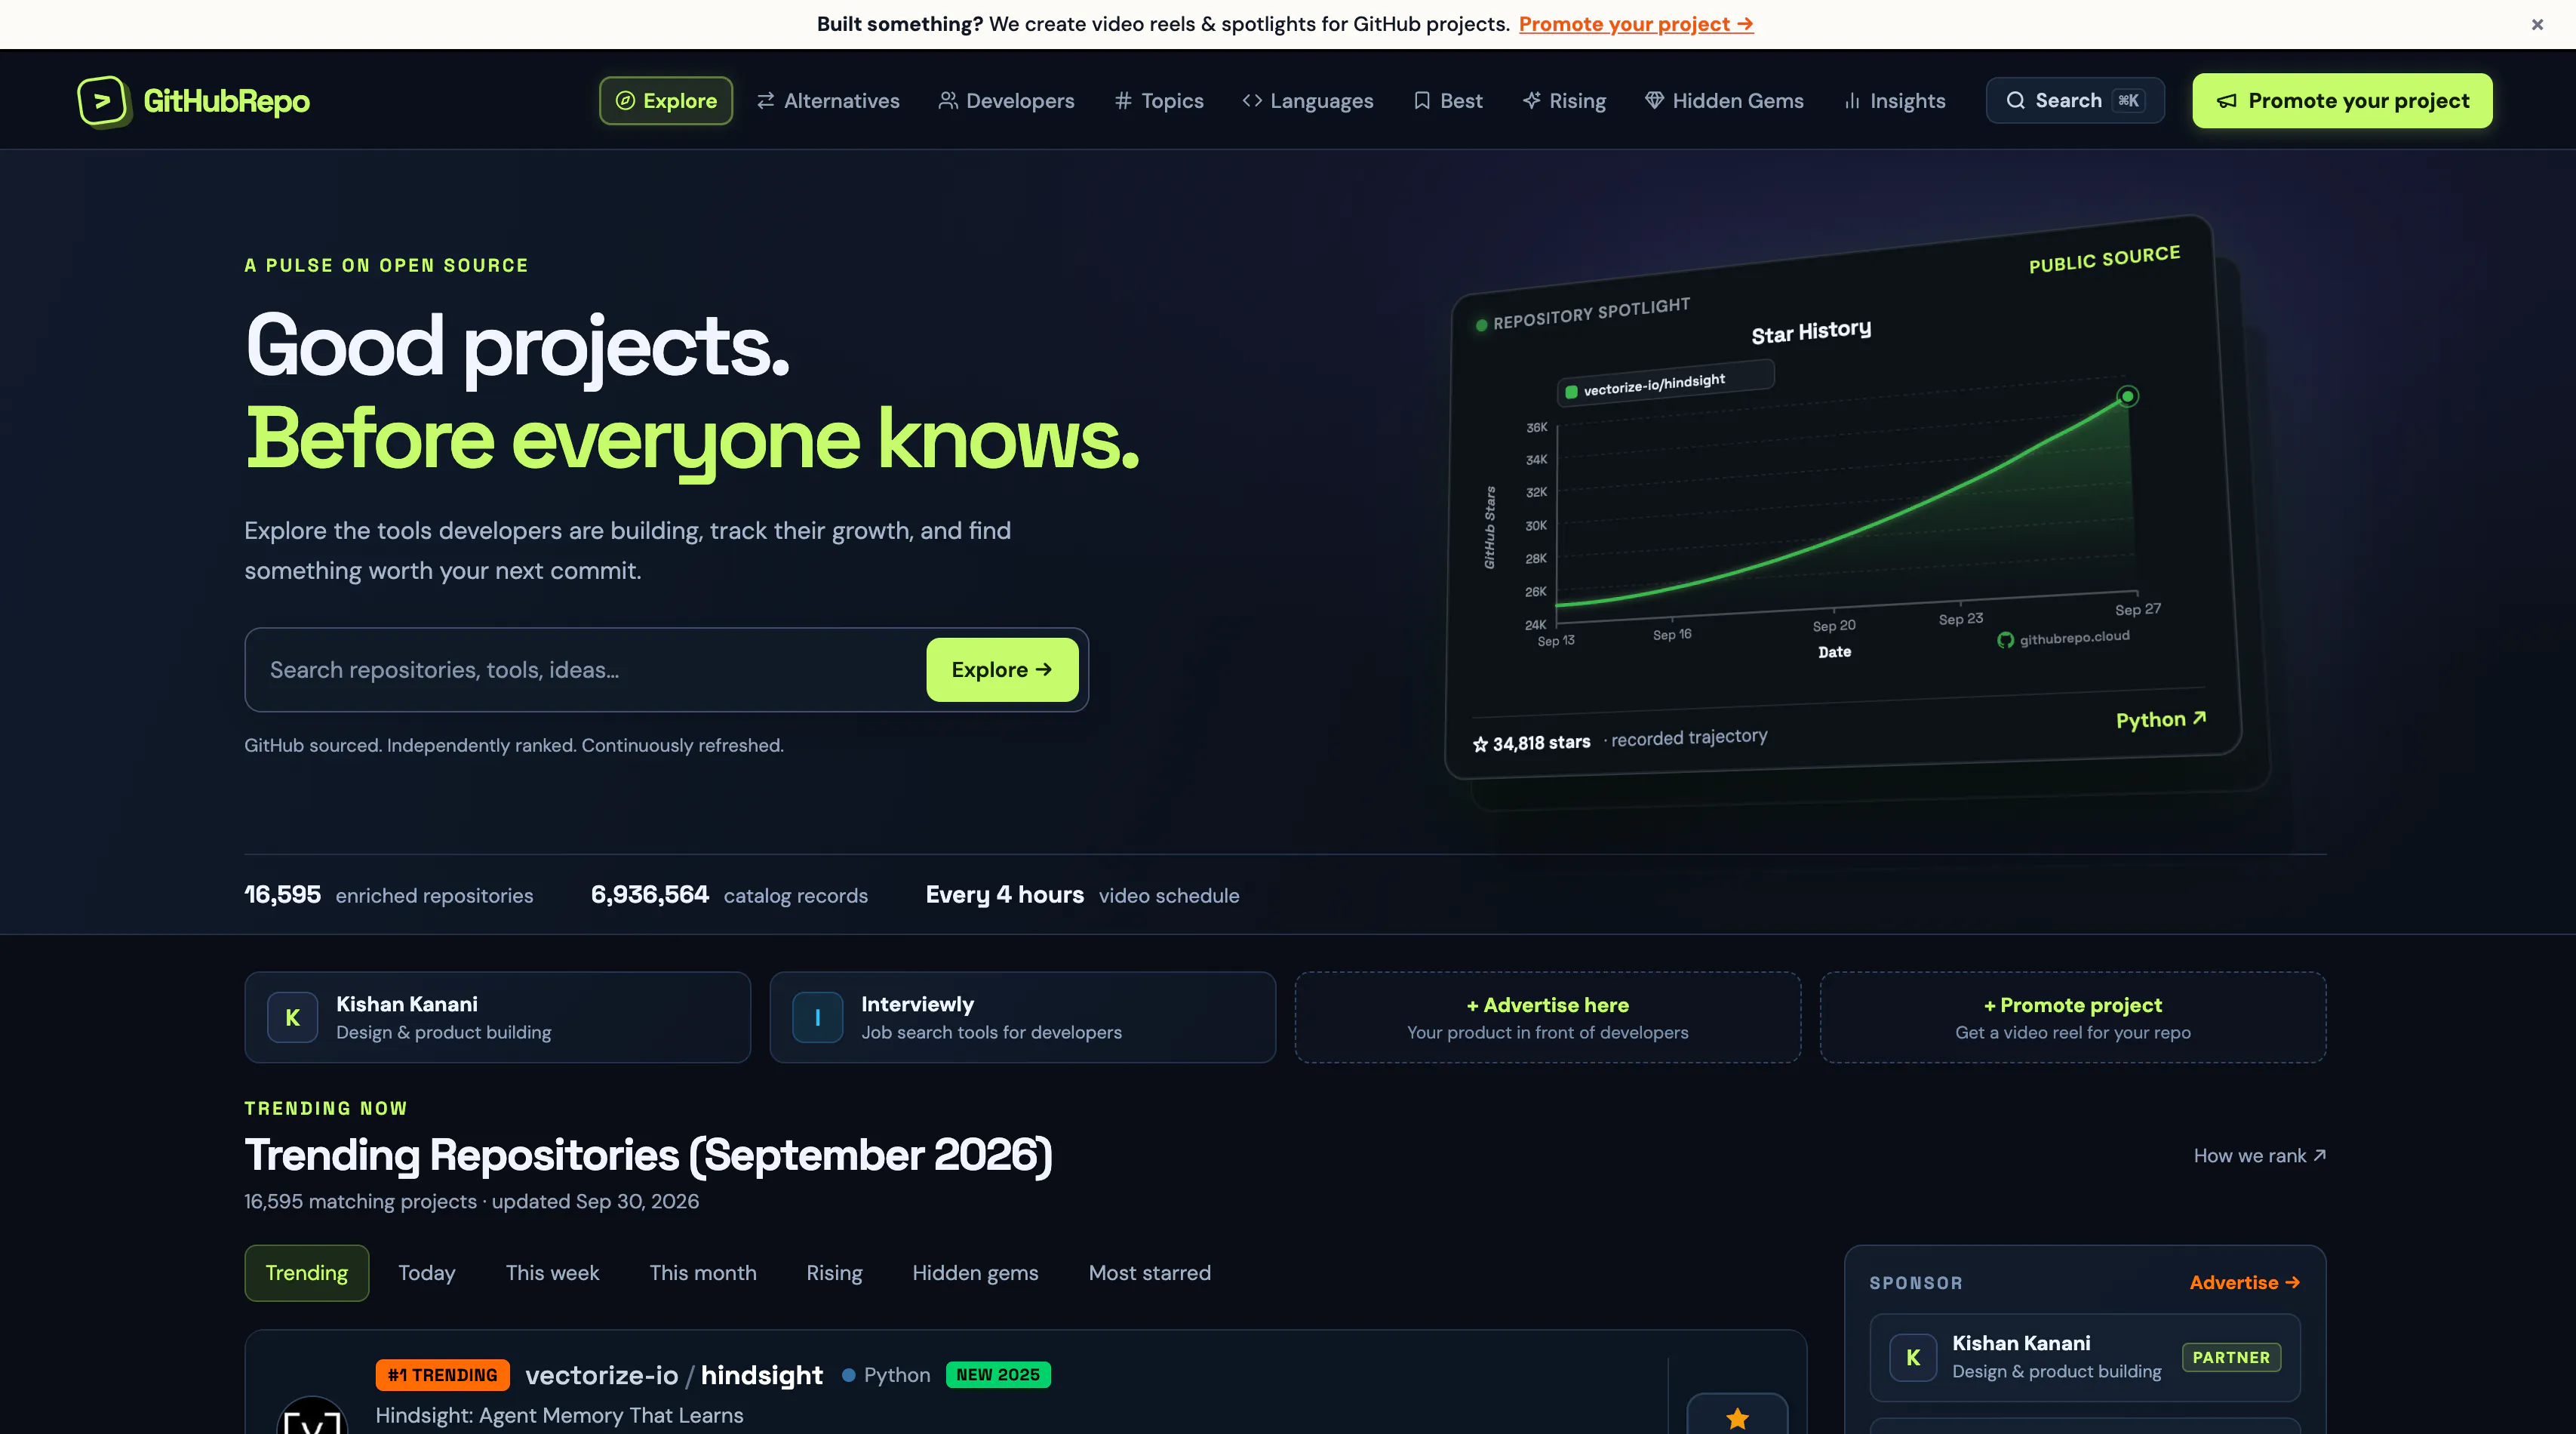The width and height of the screenshot is (2576, 1434).
Task: Open the Kishan Kanani sponsor card
Action: [497, 1017]
